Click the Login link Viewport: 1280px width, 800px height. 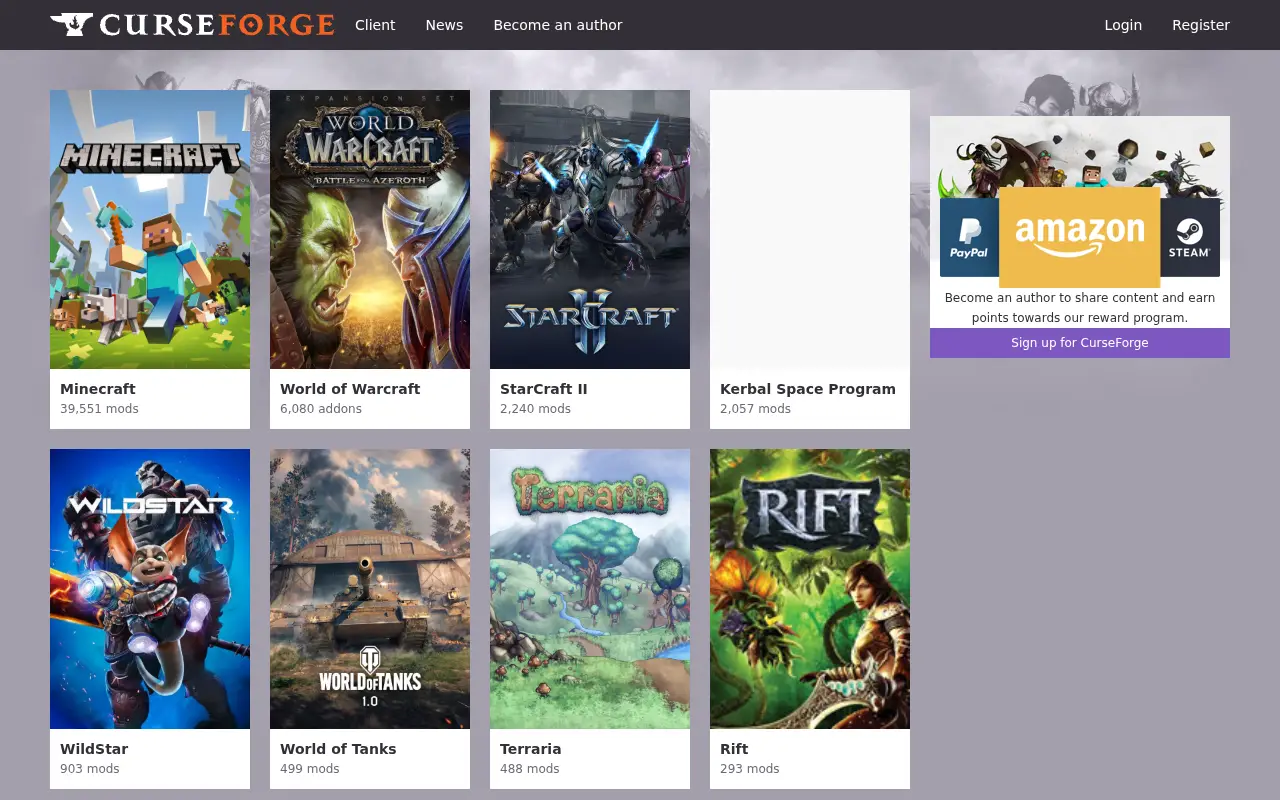point(1123,25)
